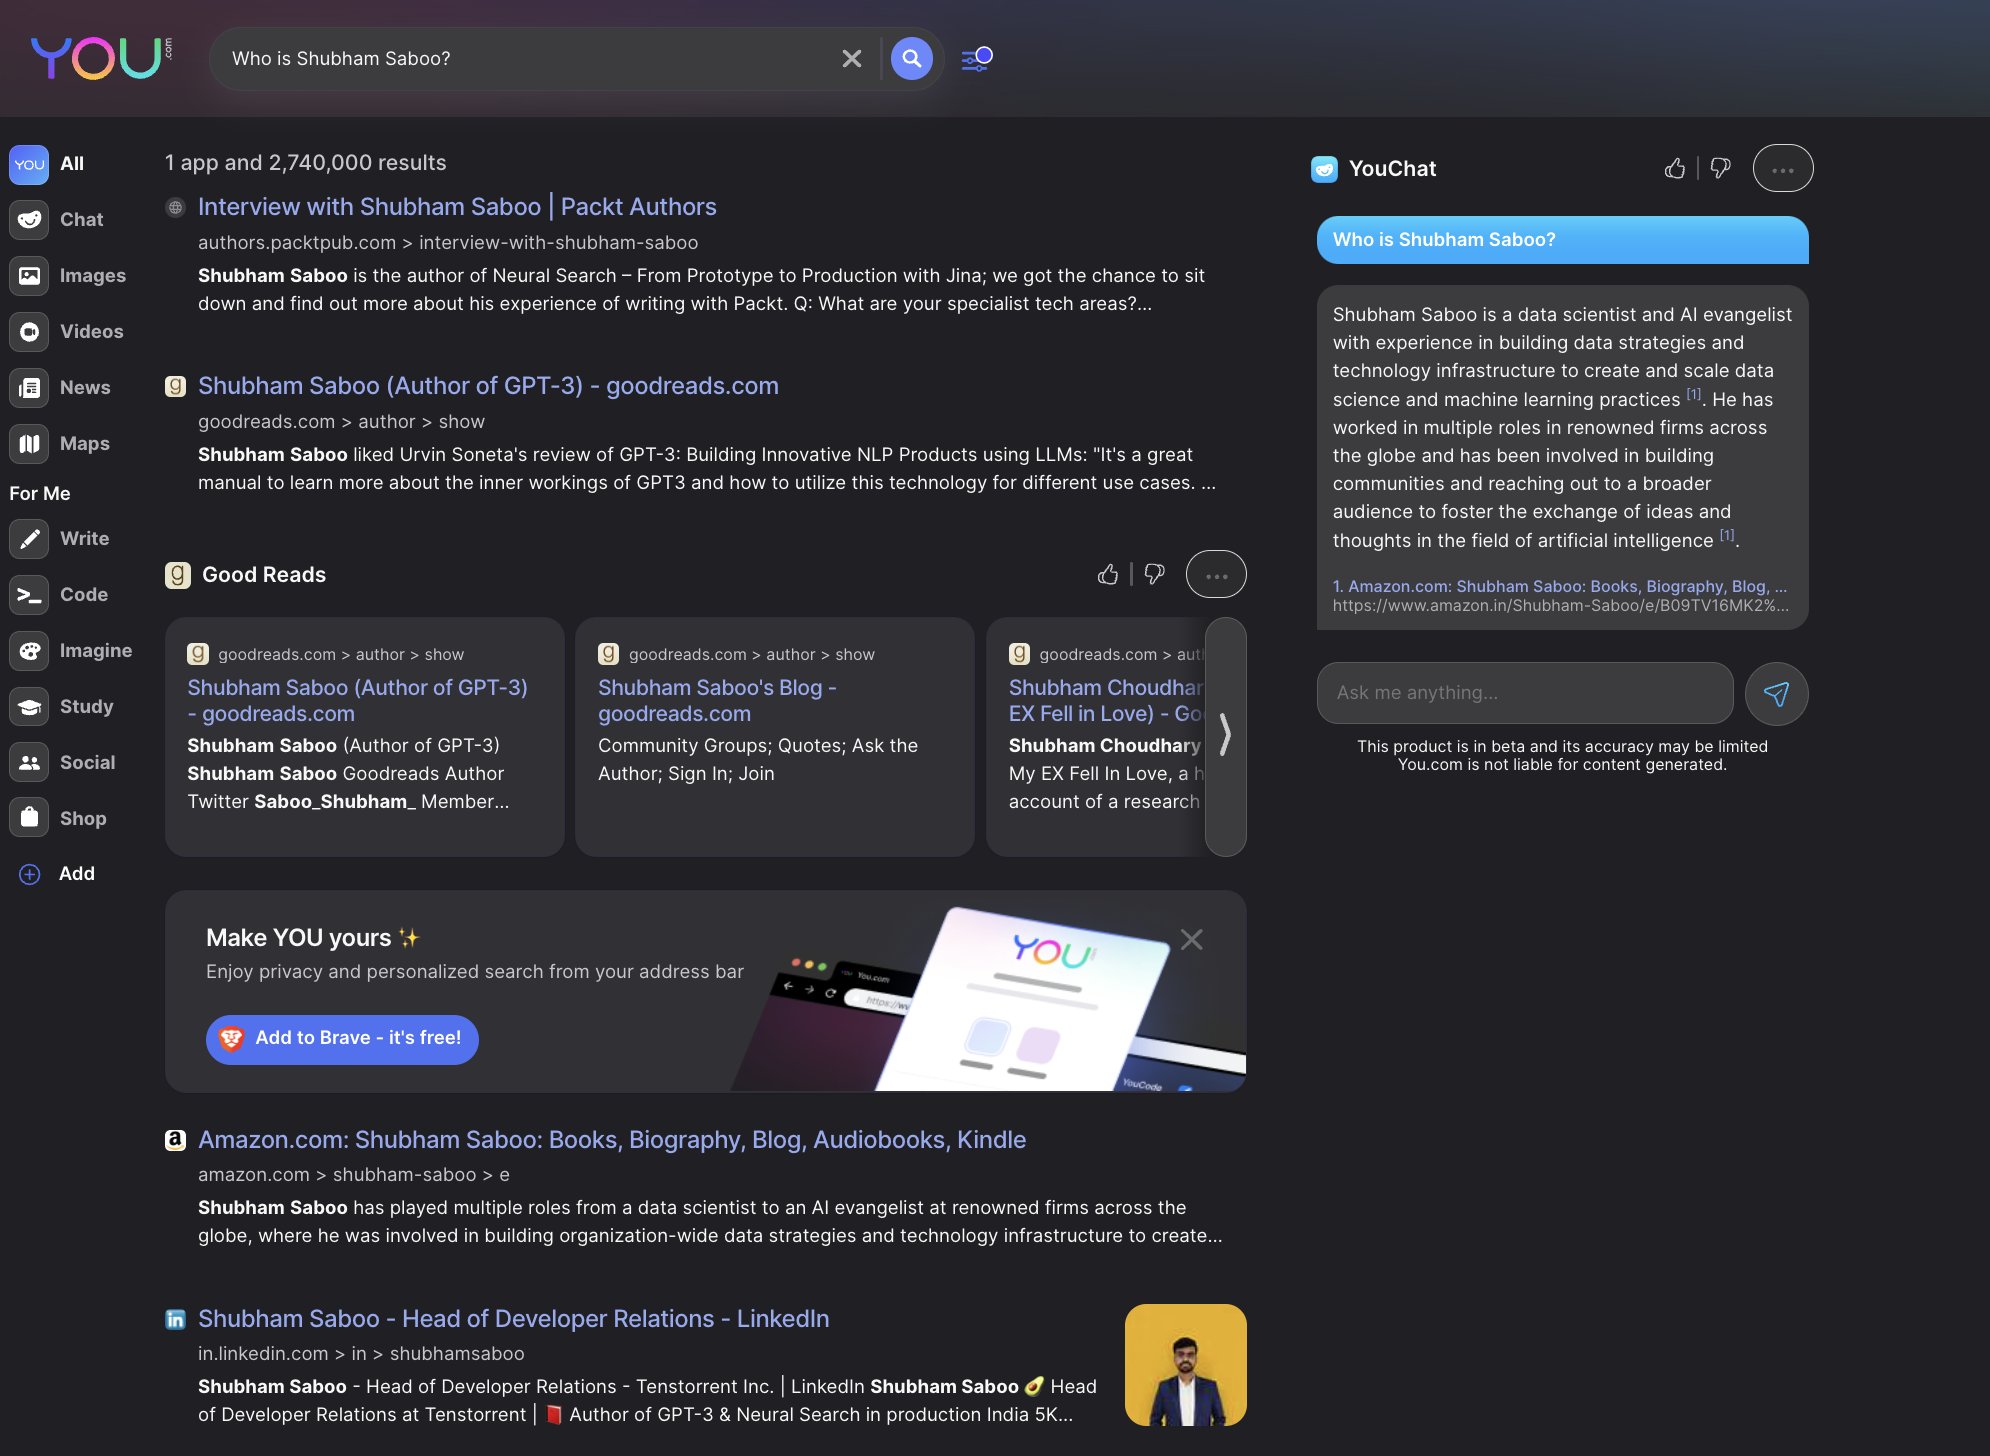Click into the main search box
Viewport: 1990px width, 1456px height.
pos(530,59)
